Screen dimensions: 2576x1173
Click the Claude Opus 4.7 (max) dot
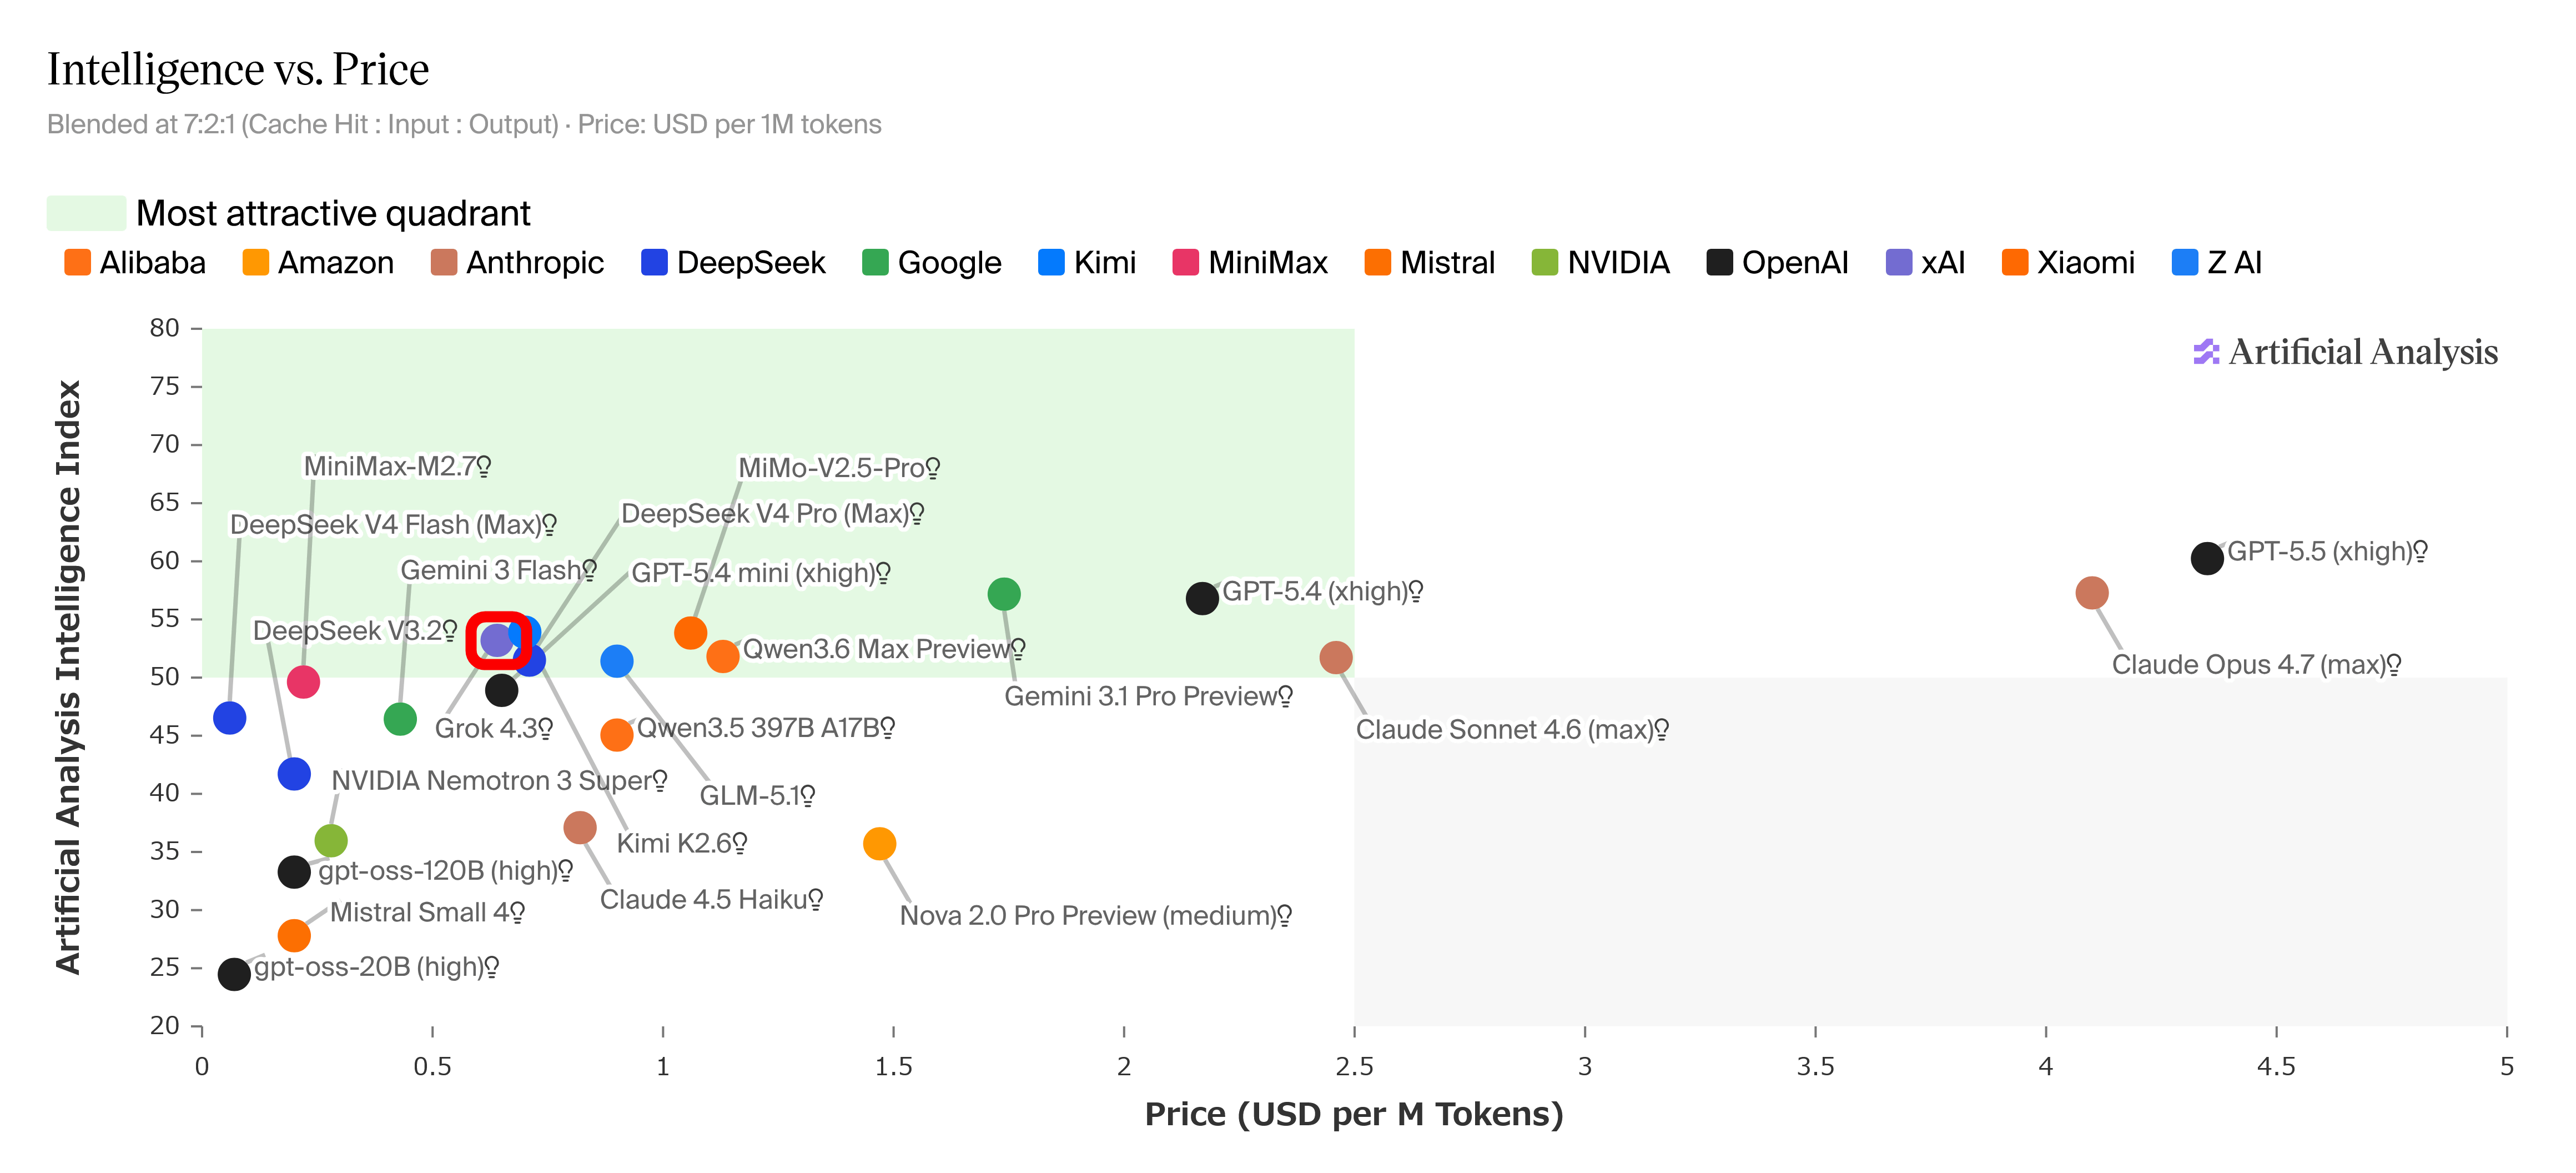2091,593
